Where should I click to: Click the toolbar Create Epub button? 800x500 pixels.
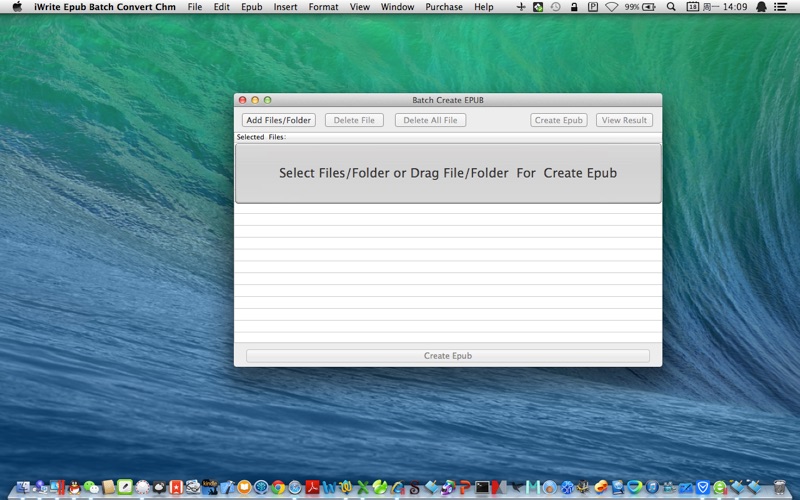pos(559,120)
